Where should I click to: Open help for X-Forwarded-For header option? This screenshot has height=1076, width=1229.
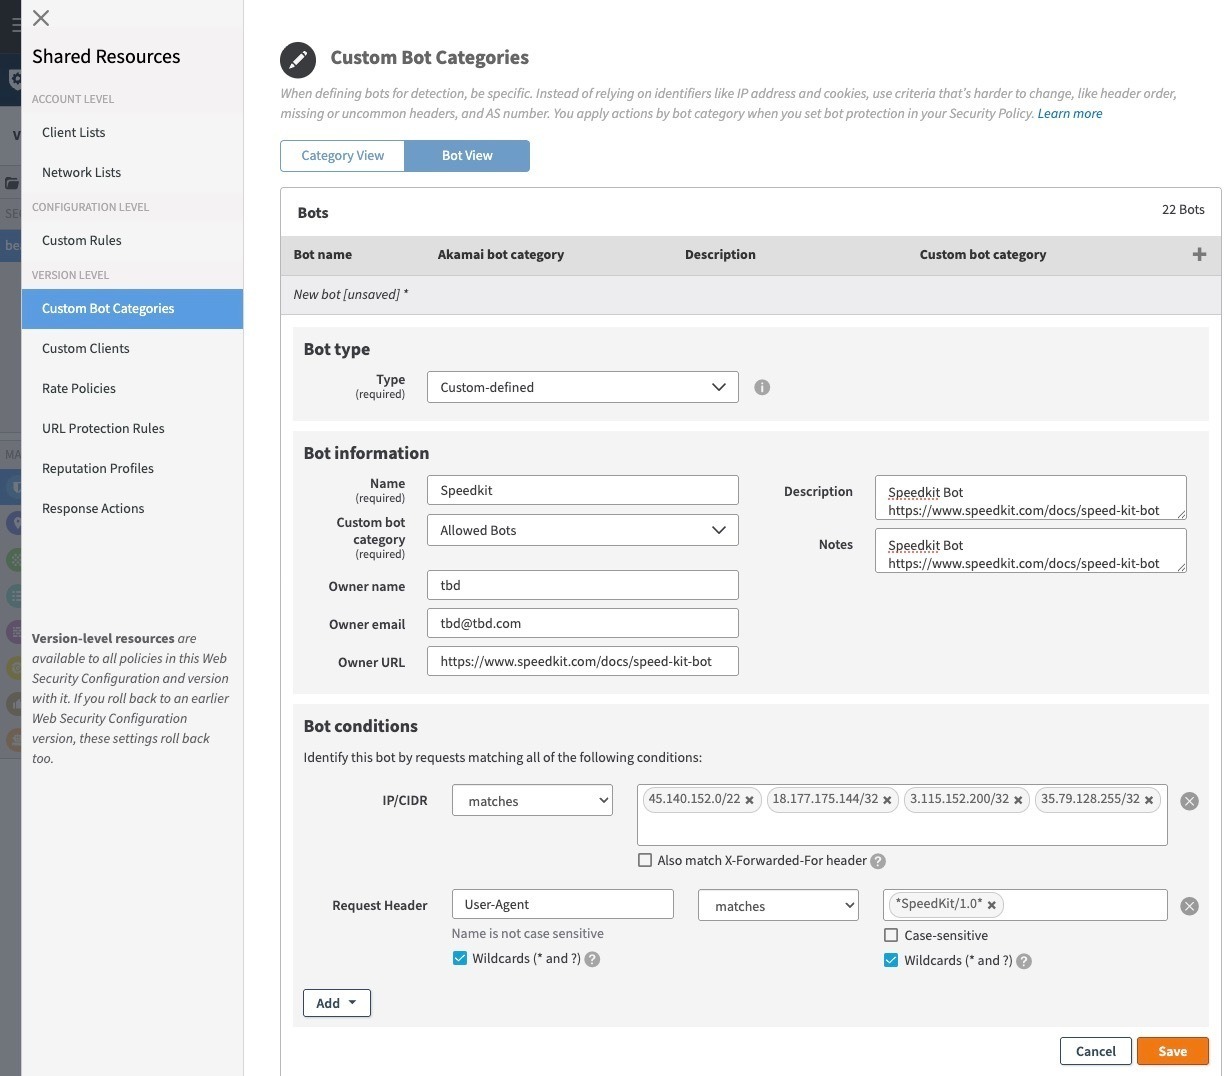coord(878,861)
